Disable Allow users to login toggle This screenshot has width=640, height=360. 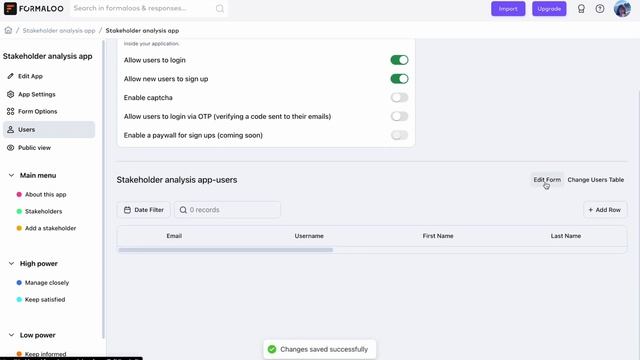pyautogui.click(x=399, y=60)
